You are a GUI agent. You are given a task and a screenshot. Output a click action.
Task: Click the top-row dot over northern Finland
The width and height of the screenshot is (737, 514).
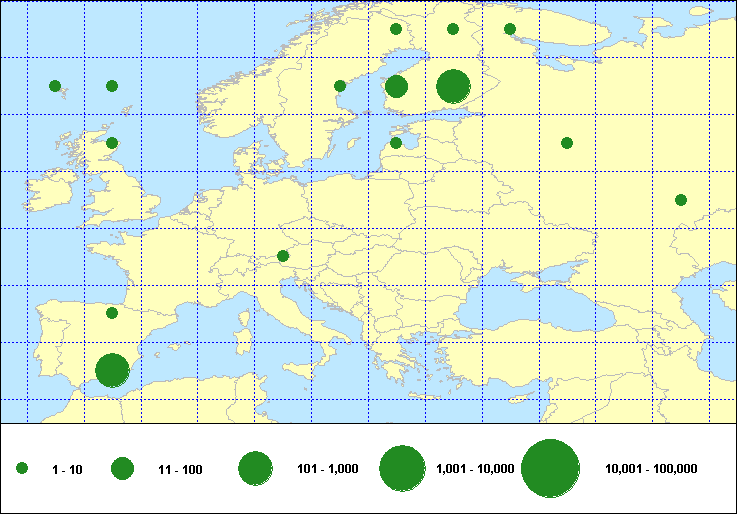pos(396,29)
